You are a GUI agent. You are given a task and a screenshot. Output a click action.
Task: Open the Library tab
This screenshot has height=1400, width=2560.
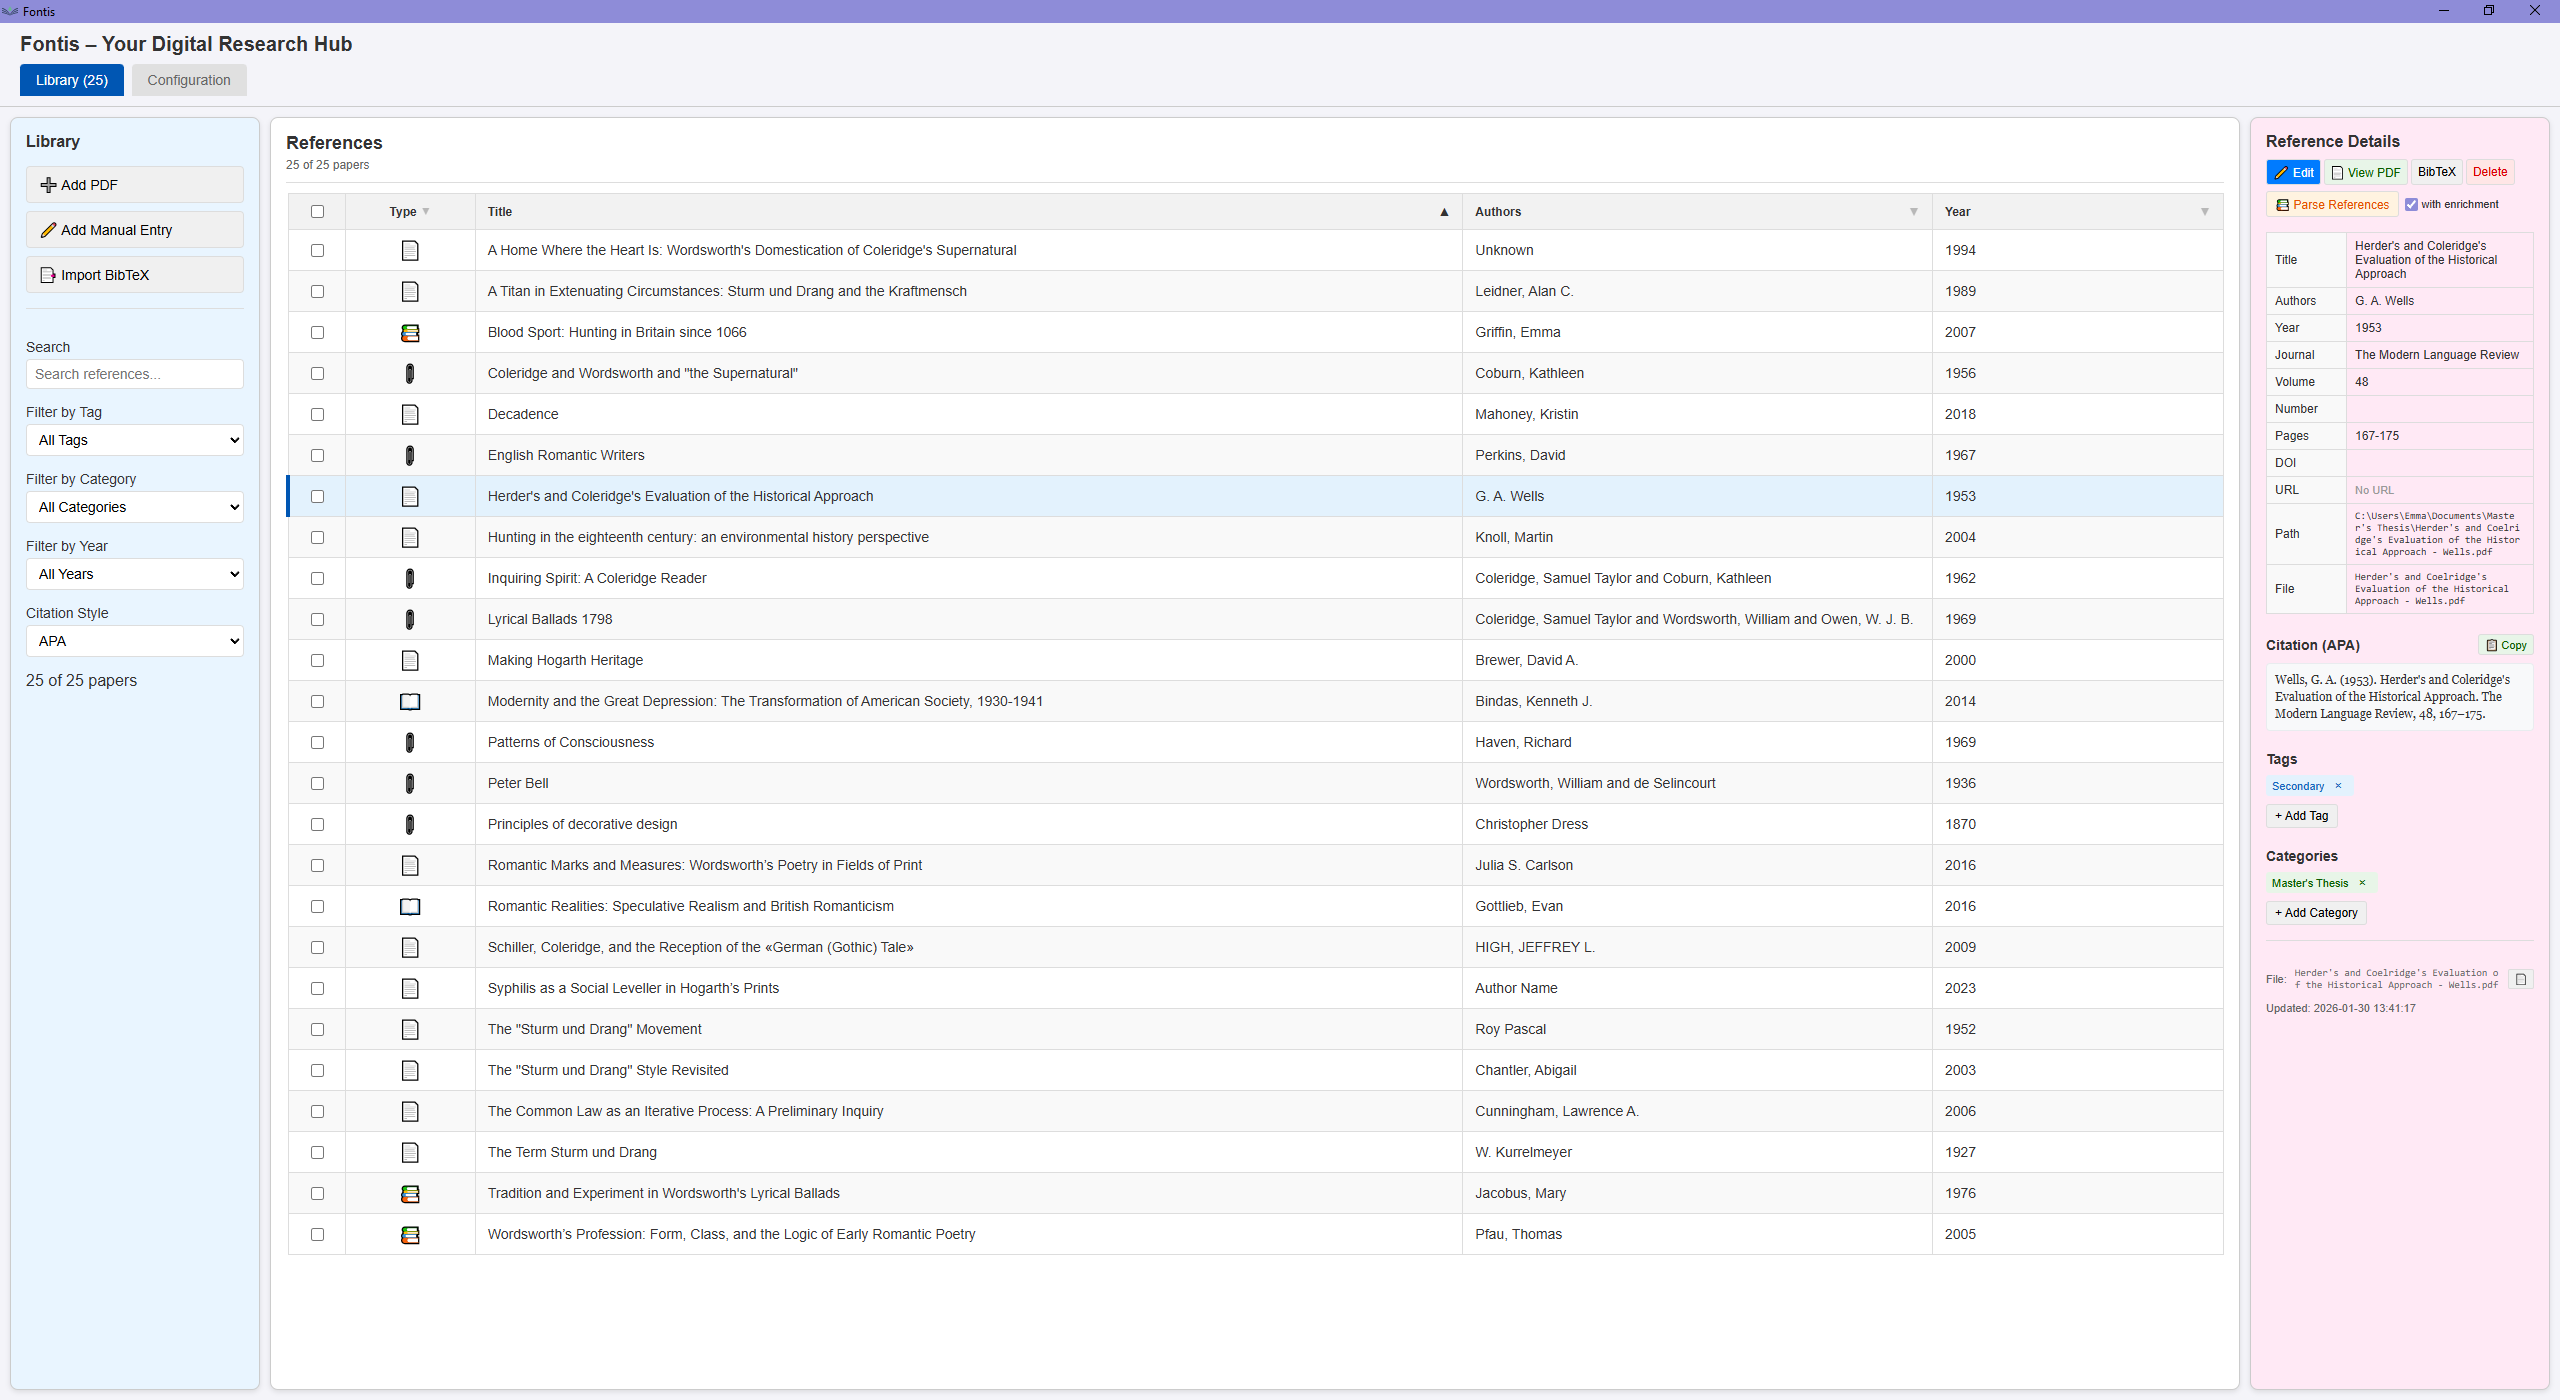tap(71, 80)
